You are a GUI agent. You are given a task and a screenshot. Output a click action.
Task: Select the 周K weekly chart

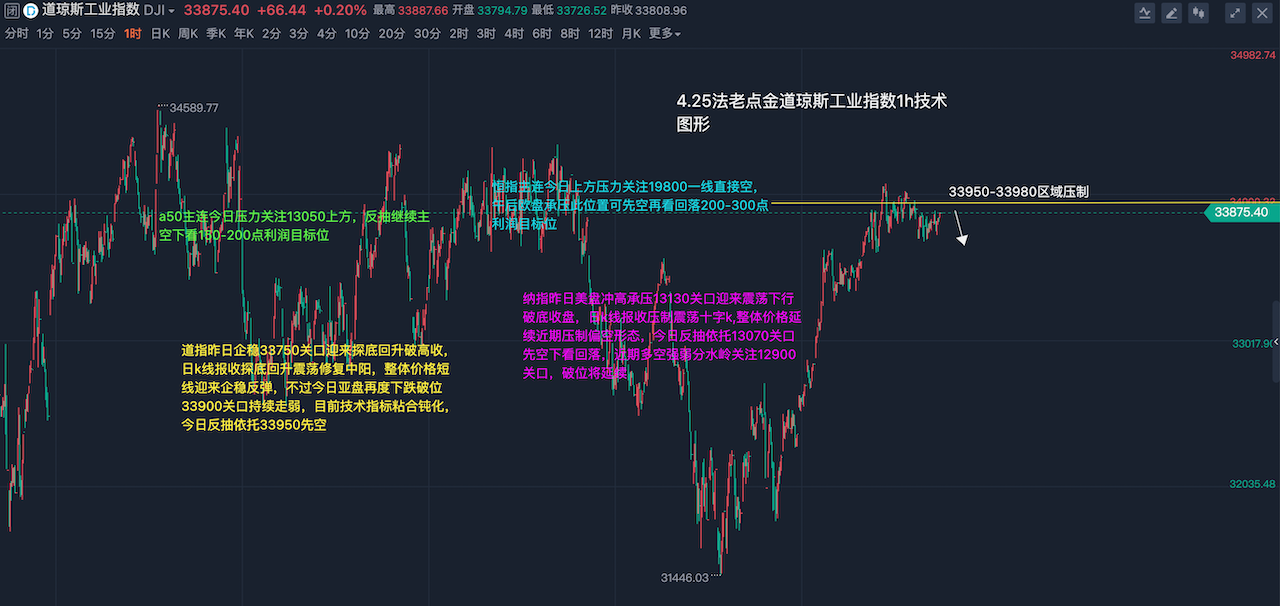[x=188, y=33]
